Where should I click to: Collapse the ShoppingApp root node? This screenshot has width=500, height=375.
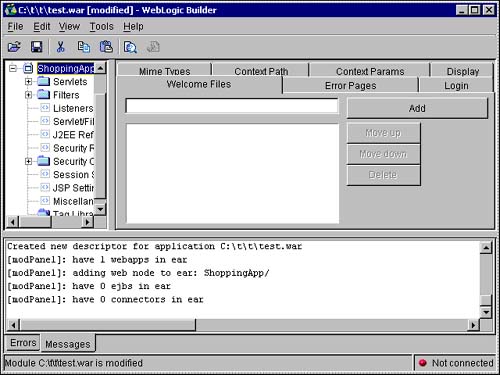(13, 68)
